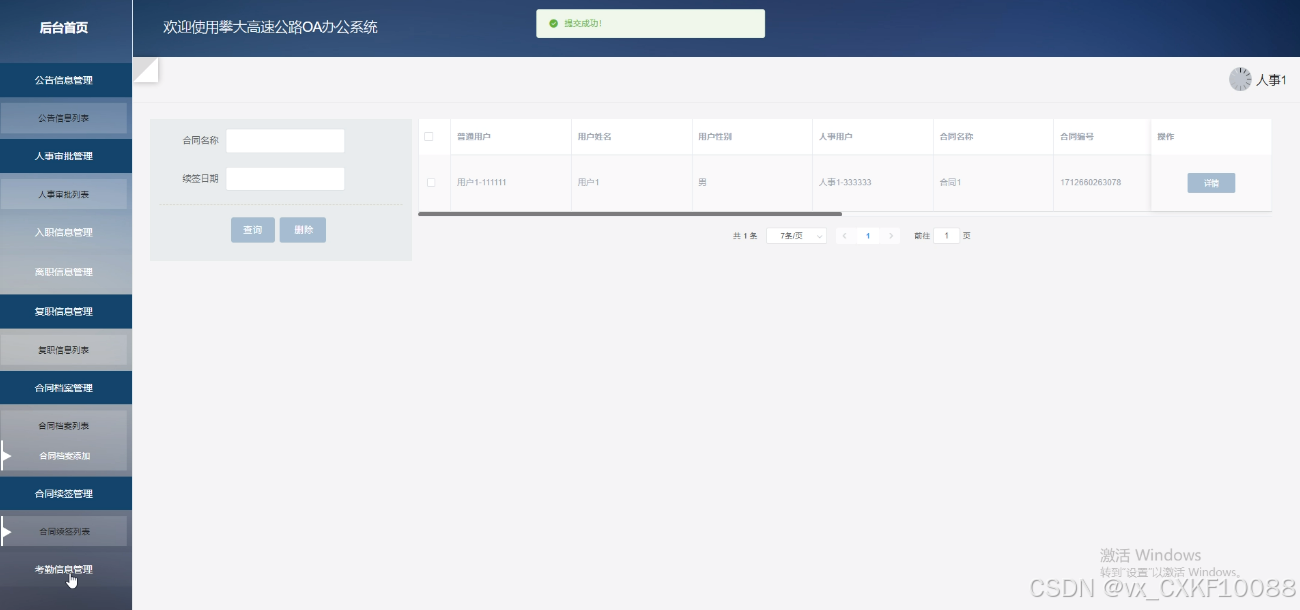Click the 查询 search button
This screenshot has width=1300, height=610.
point(253,230)
